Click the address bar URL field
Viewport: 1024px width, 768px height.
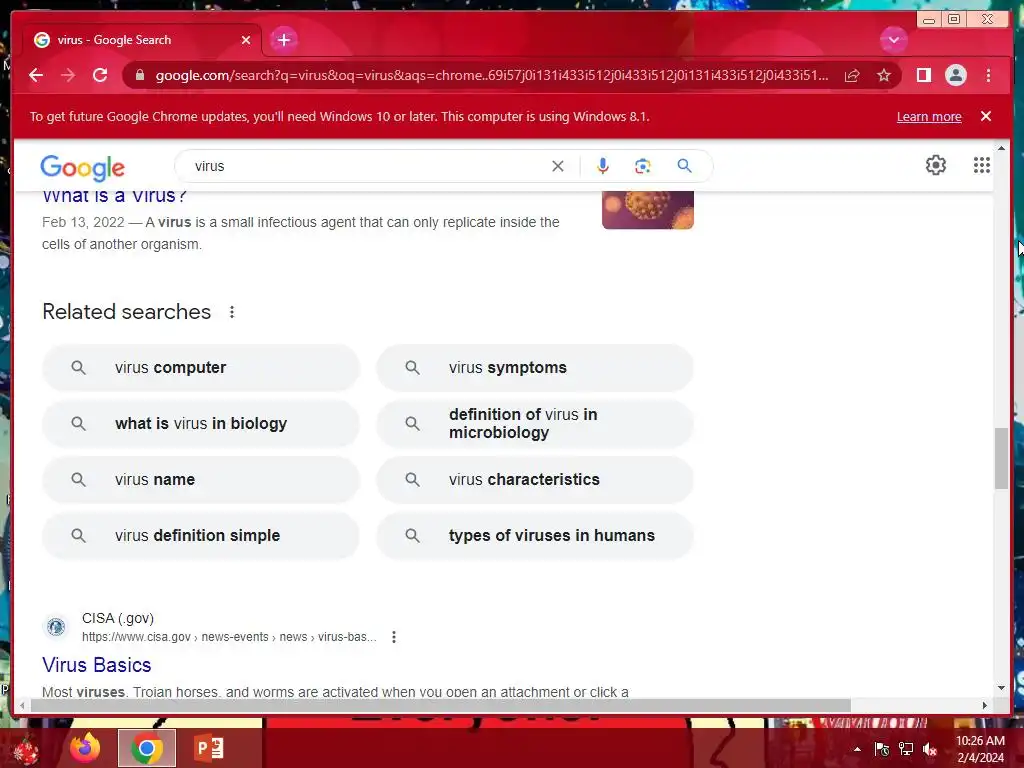click(491, 75)
